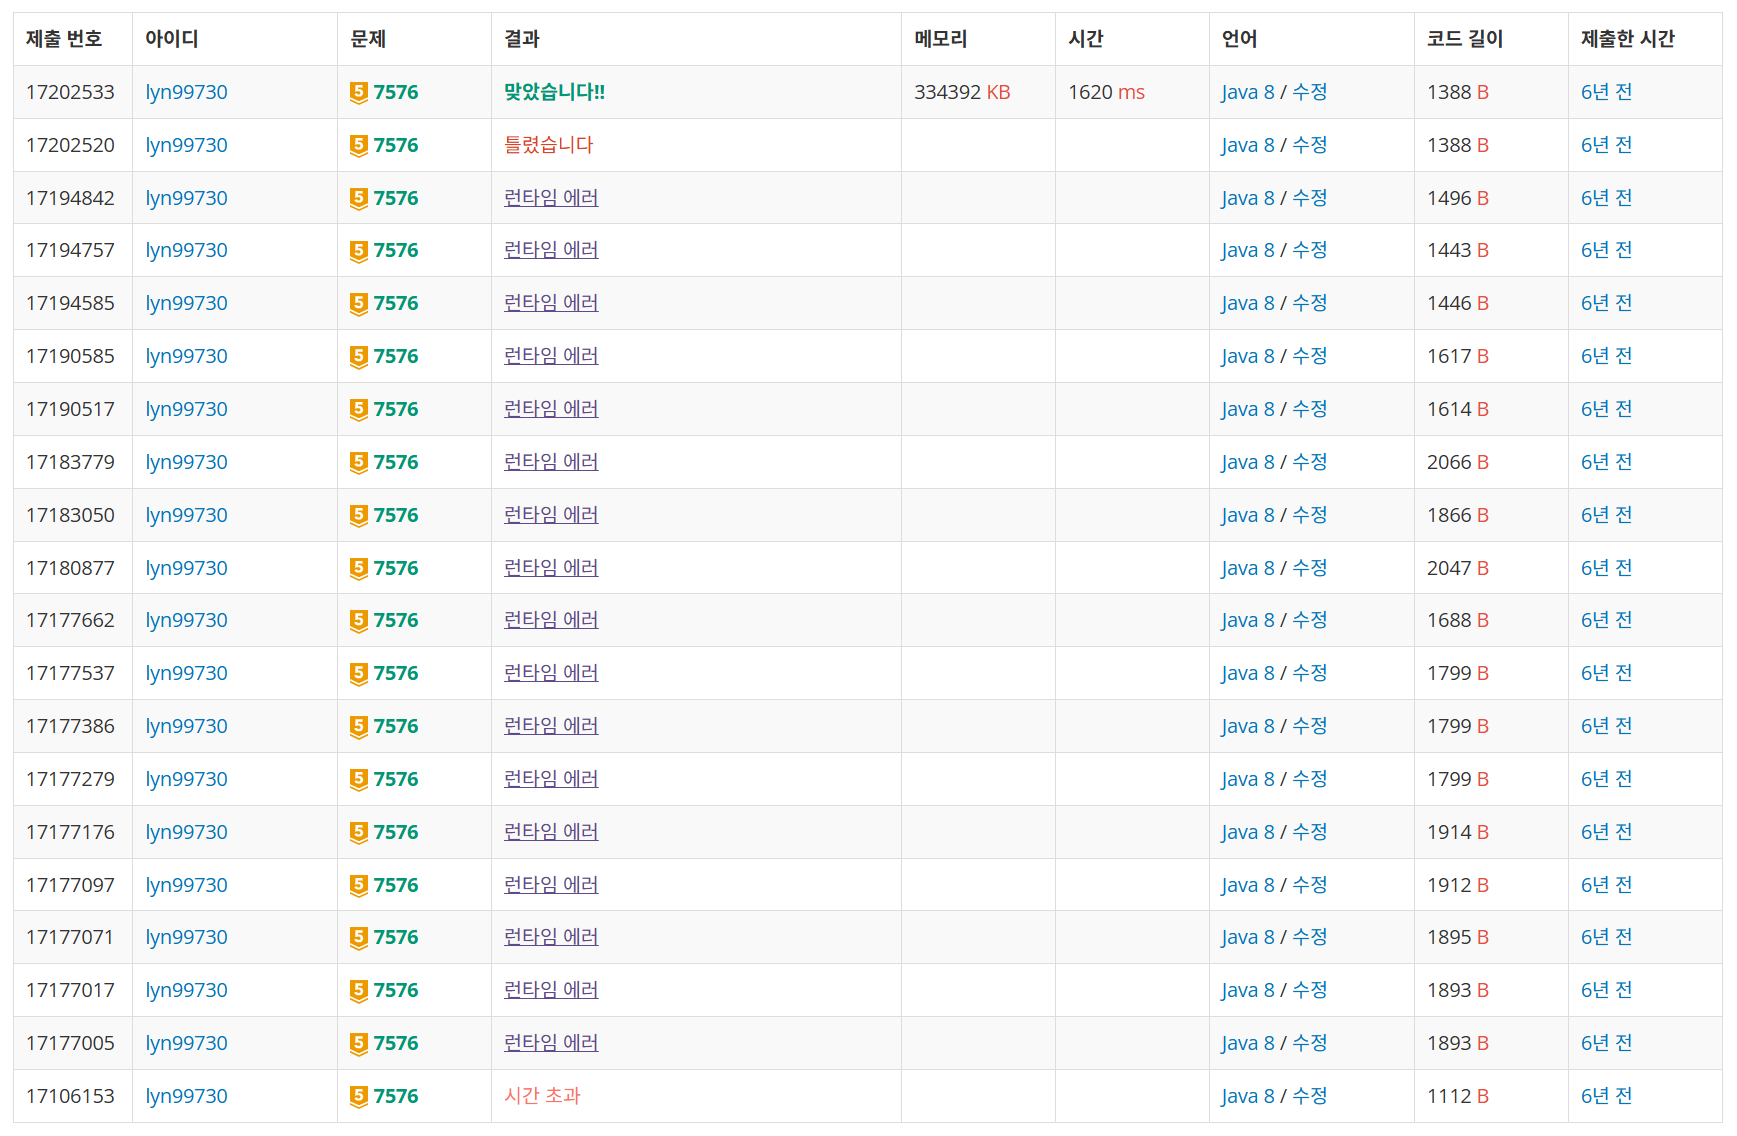
Task: Click the tier badge icon in row 17202520
Action: click(x=359, y=146)
